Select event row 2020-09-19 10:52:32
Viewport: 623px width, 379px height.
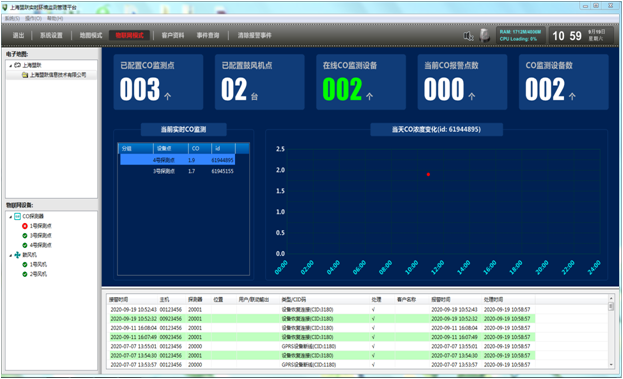click(322, 319)
